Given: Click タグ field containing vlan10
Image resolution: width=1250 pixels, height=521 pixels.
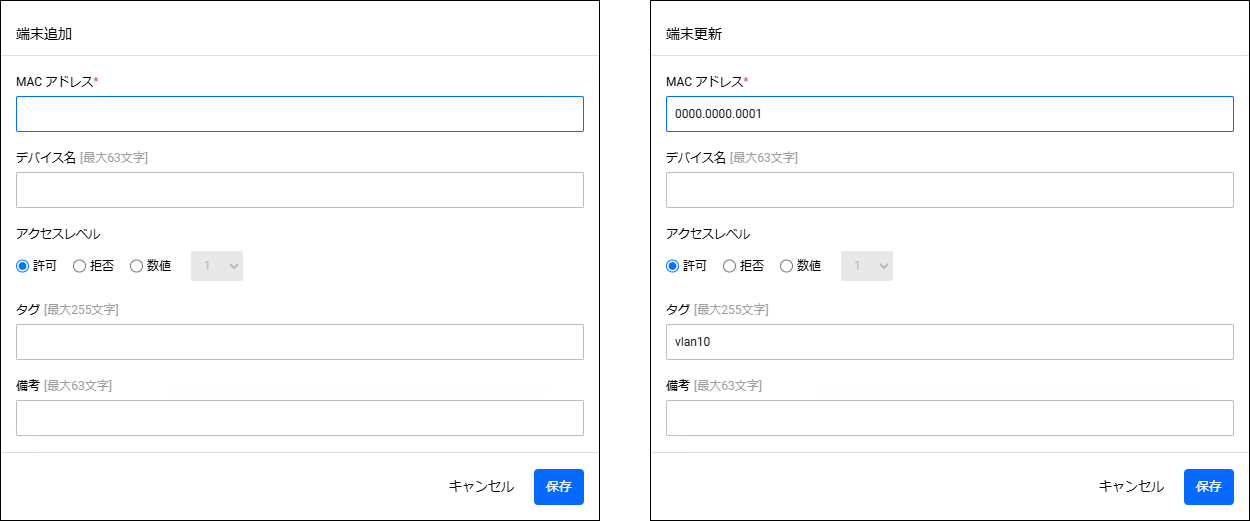Looking at the screenshot, I should [x=950, y=342].
